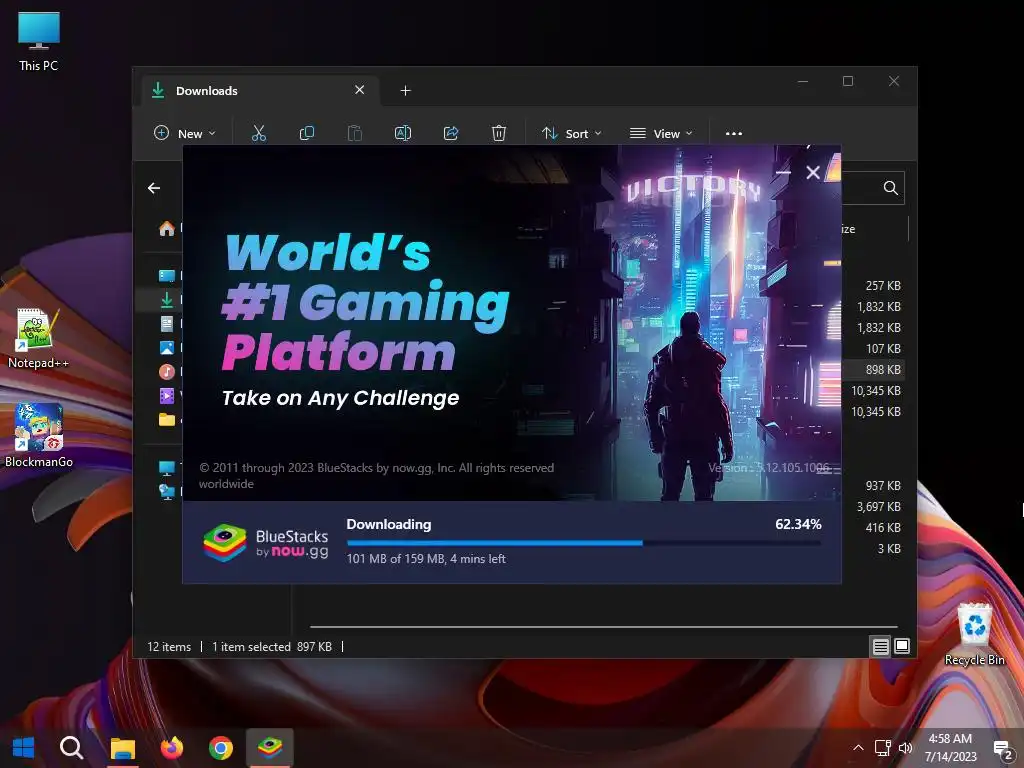Screen dimensions: 1024x768
Task: Open File Explorer from the taskbar
Action: coord(122,748)
